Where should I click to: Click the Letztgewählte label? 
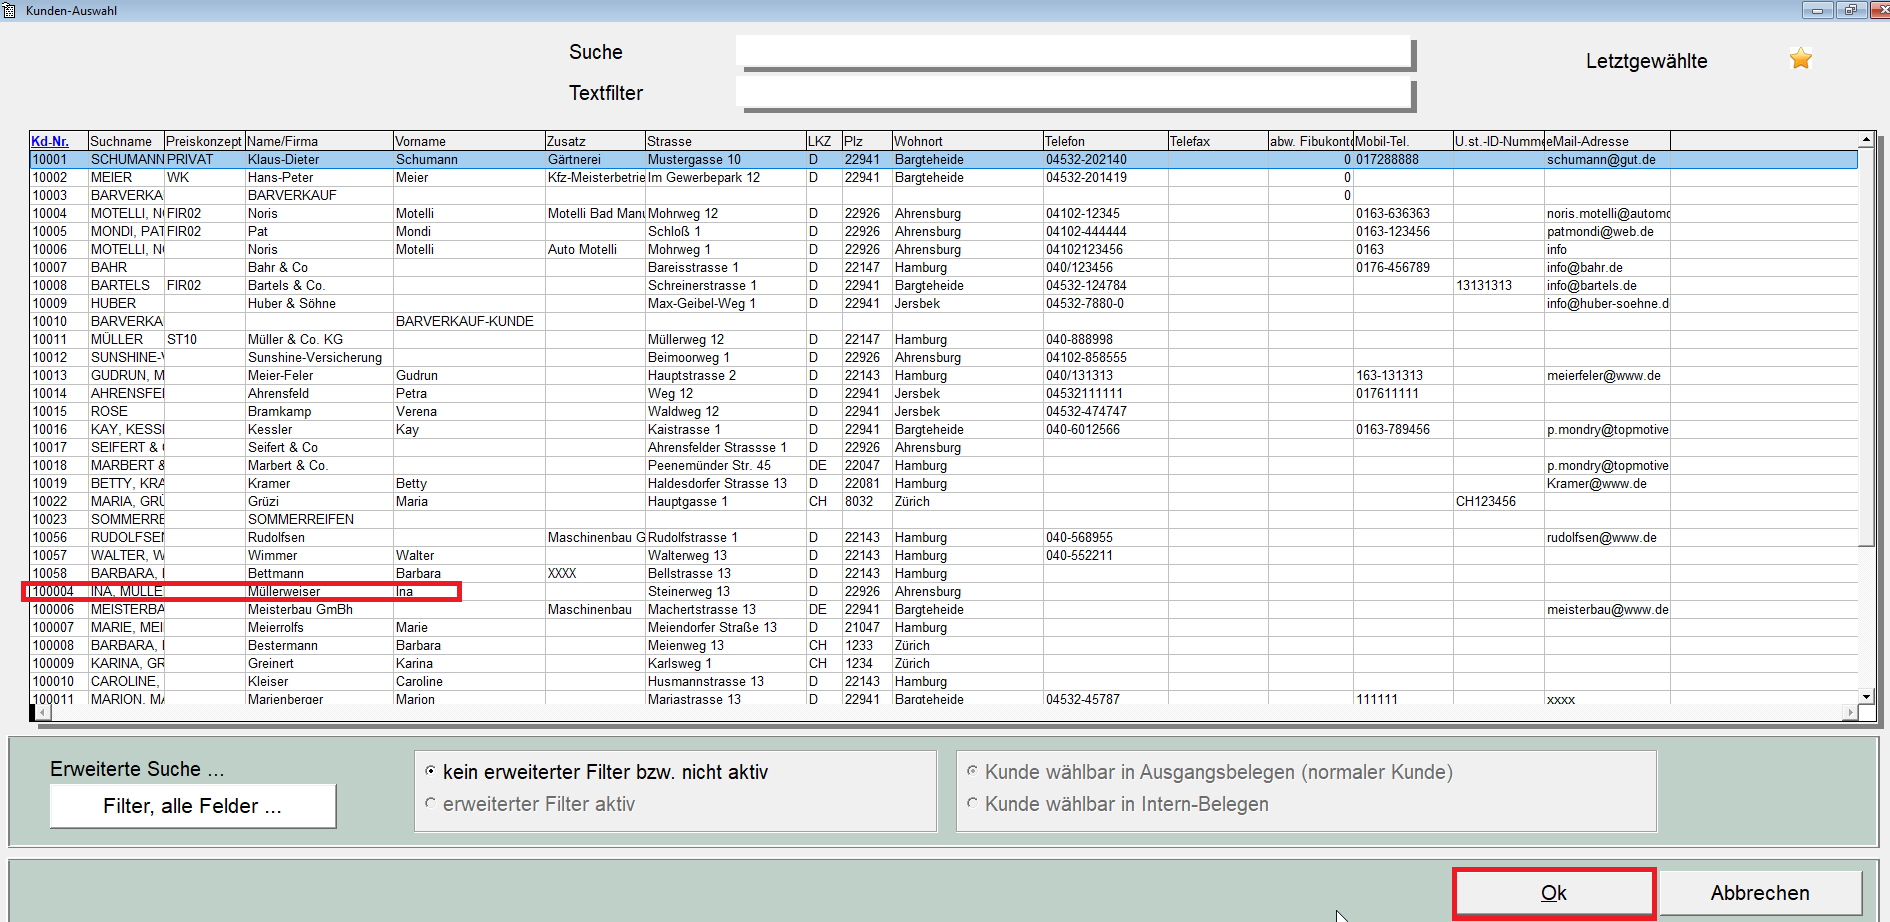[x=1646, y=61]
